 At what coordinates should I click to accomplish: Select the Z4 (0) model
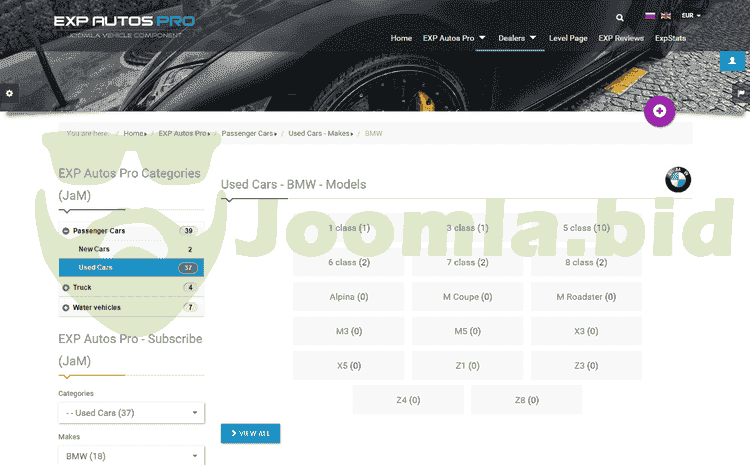408,400
